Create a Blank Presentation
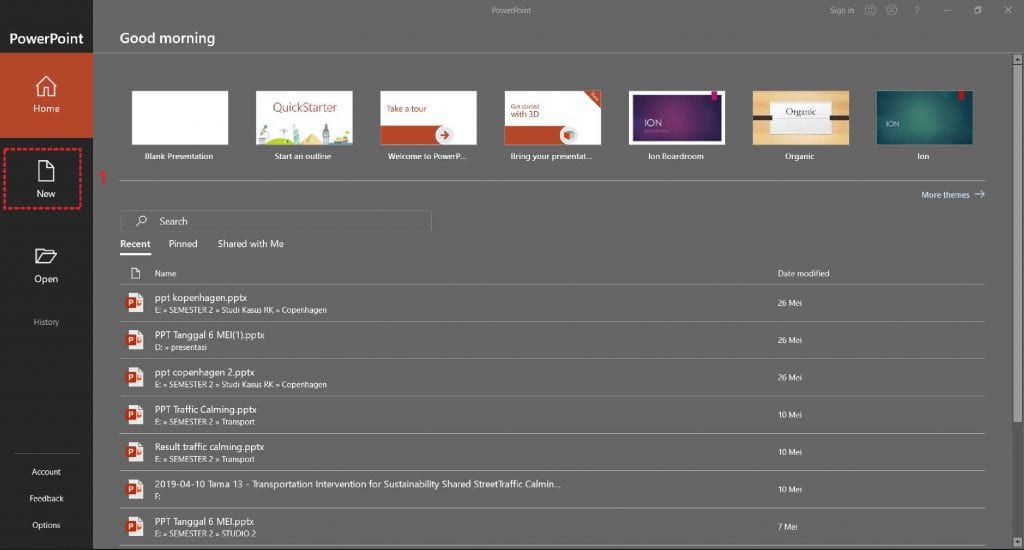The image size is (1024, 550). pos(180,125)
